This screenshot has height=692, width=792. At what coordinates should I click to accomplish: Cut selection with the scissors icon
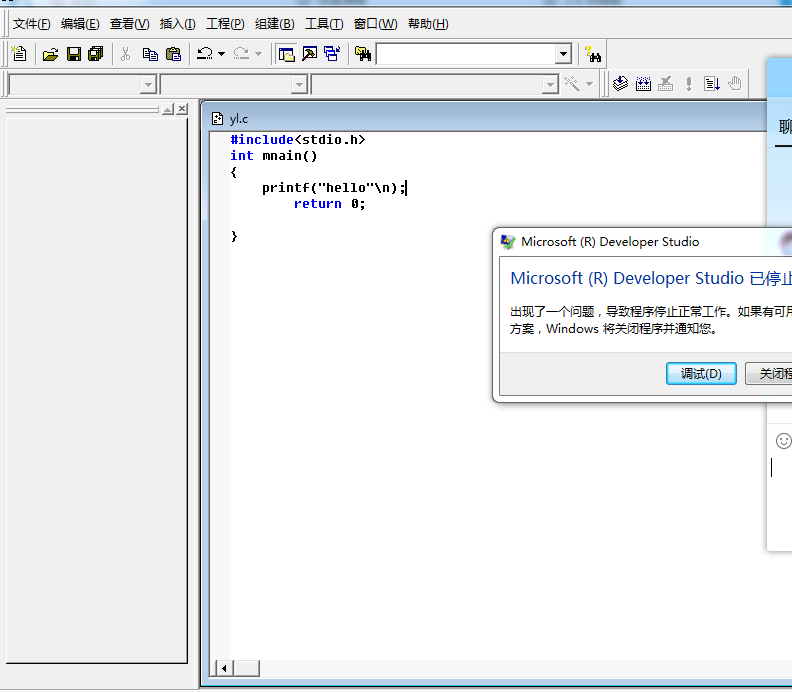click(125, 54)
